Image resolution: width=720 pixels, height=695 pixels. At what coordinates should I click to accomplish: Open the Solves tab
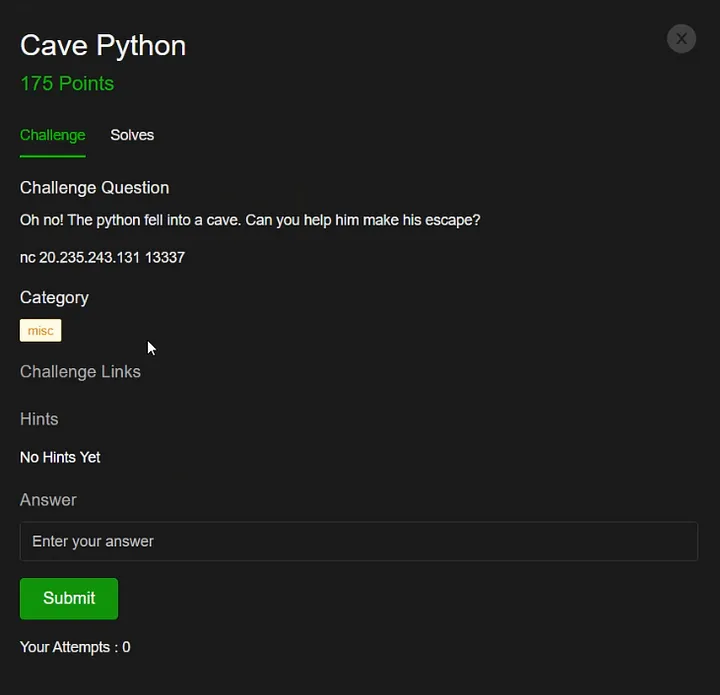click(132, 135)
